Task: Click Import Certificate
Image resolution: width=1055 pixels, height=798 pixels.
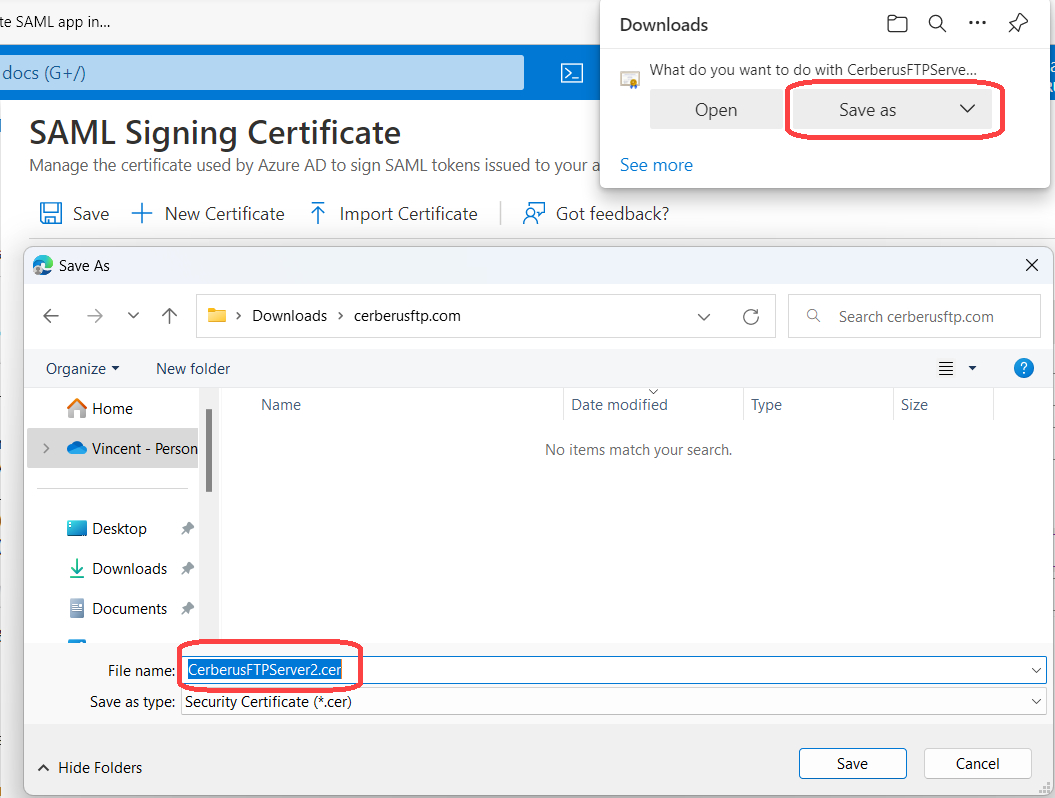Action: click(394, 214)
